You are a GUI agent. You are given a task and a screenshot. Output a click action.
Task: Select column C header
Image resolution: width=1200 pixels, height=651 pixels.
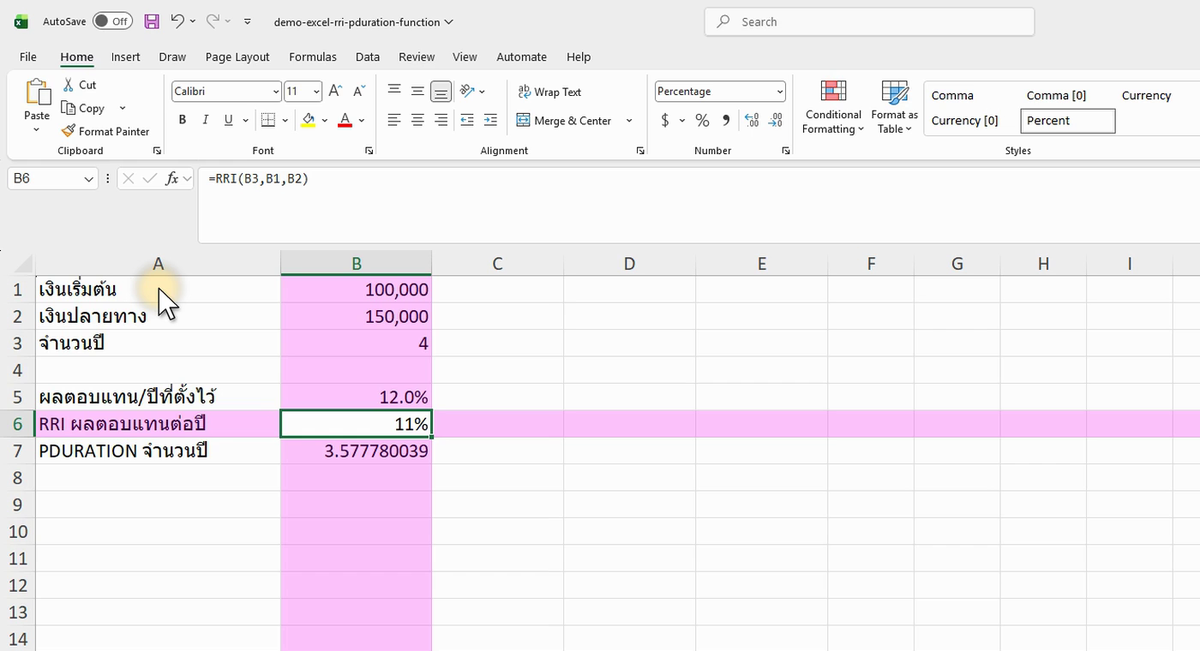(x=497, y=263)
